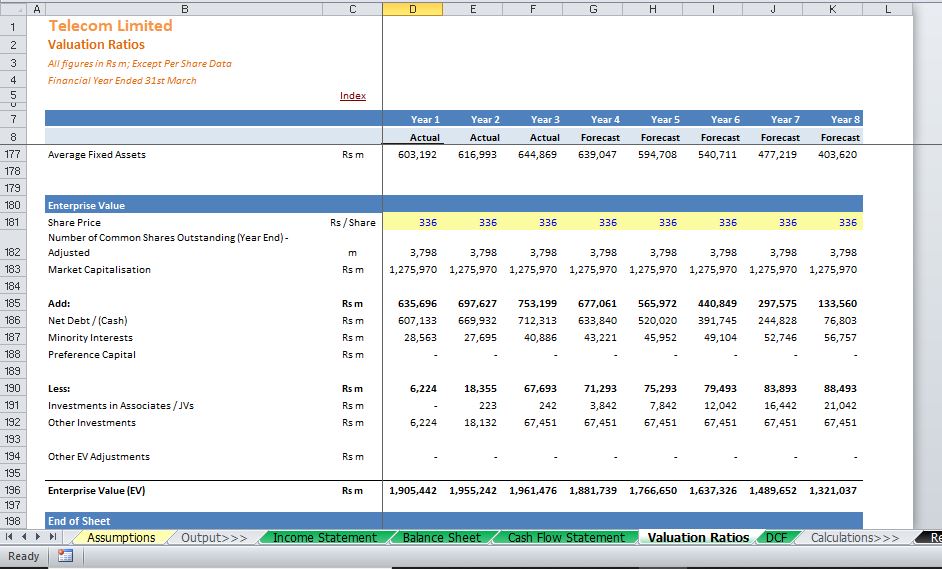Click the Share Price row label
The height and width of the screenshot is (569, 942).
(x=74, y=222)
